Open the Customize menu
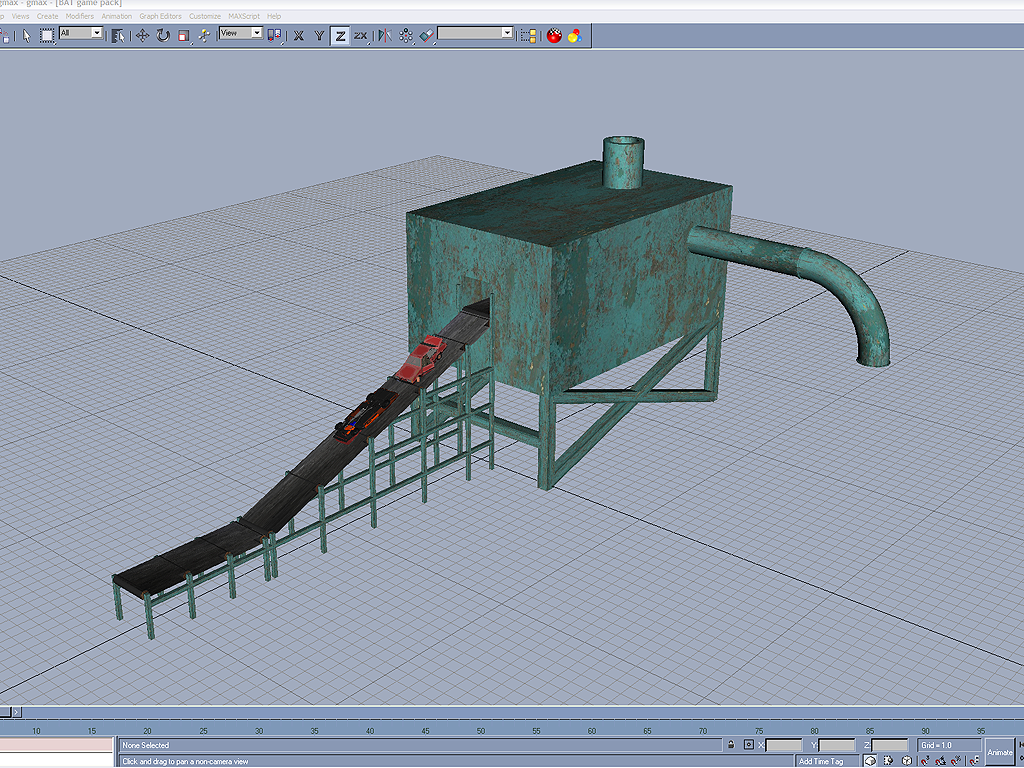Viewport: 1024px width, 768px height. click(x=204, y=16)
